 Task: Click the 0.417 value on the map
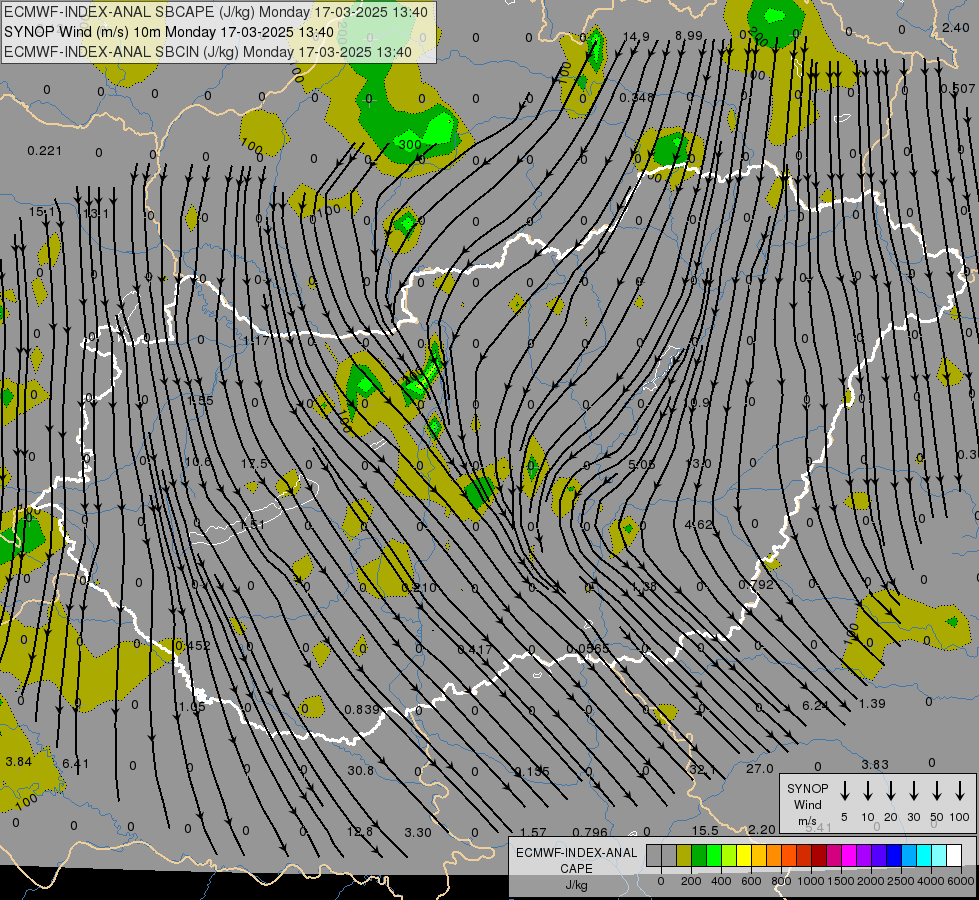click(x=475, y=650)
